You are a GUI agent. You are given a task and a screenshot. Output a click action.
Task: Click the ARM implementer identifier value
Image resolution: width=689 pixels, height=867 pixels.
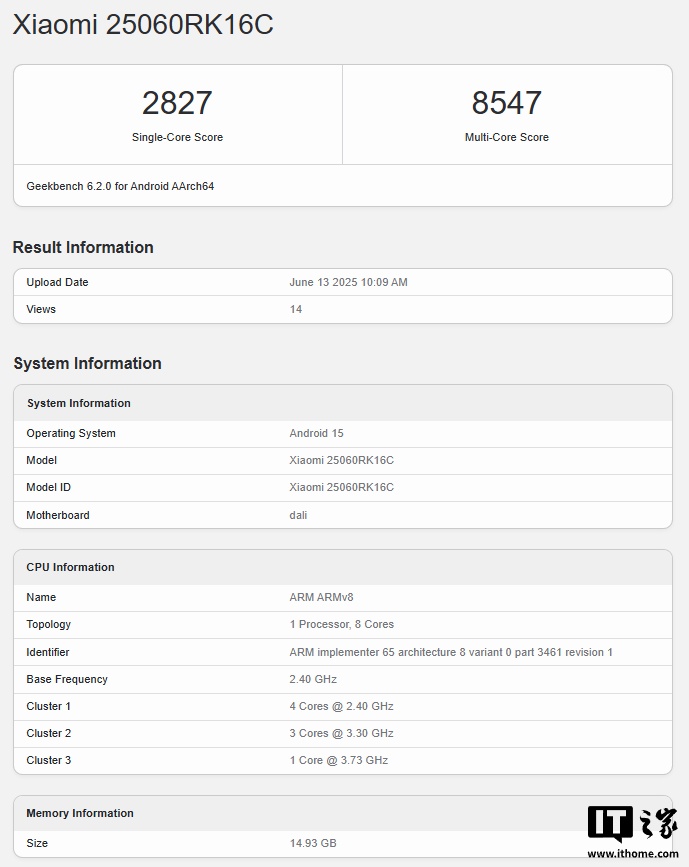(x=450, y=652)
